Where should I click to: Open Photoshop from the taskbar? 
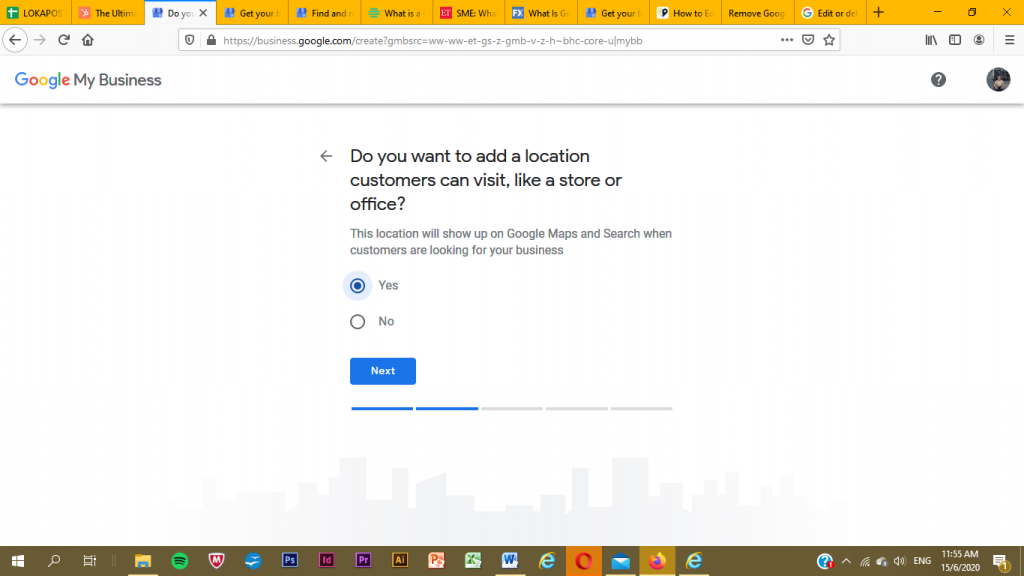click(290, 561)
